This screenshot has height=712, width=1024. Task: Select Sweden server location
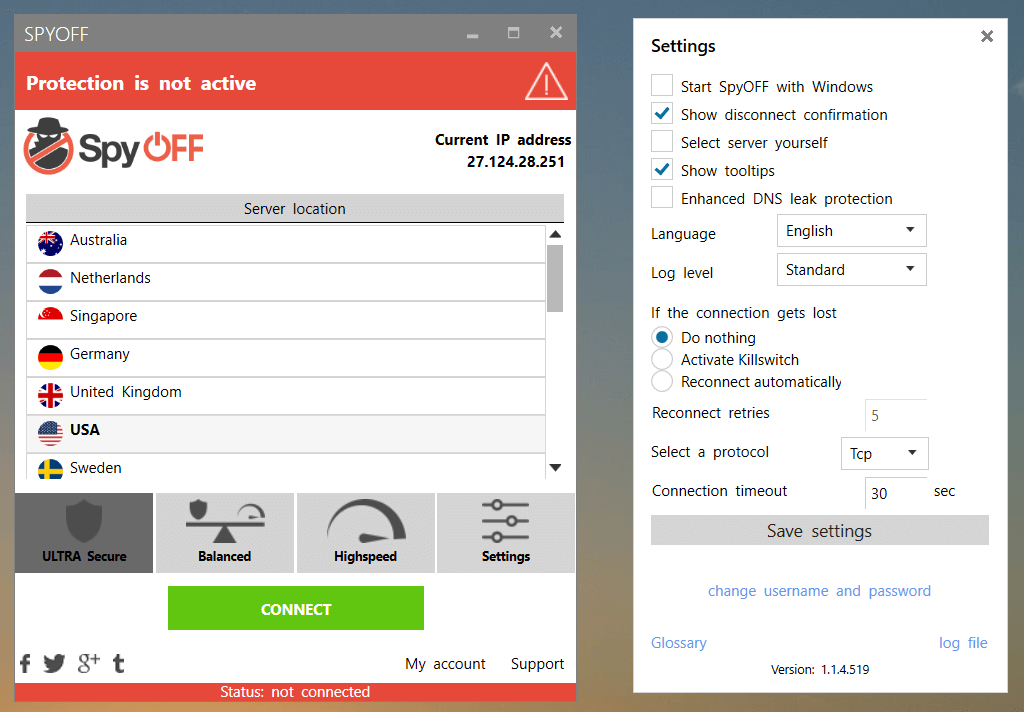click(x=286, y=467)
